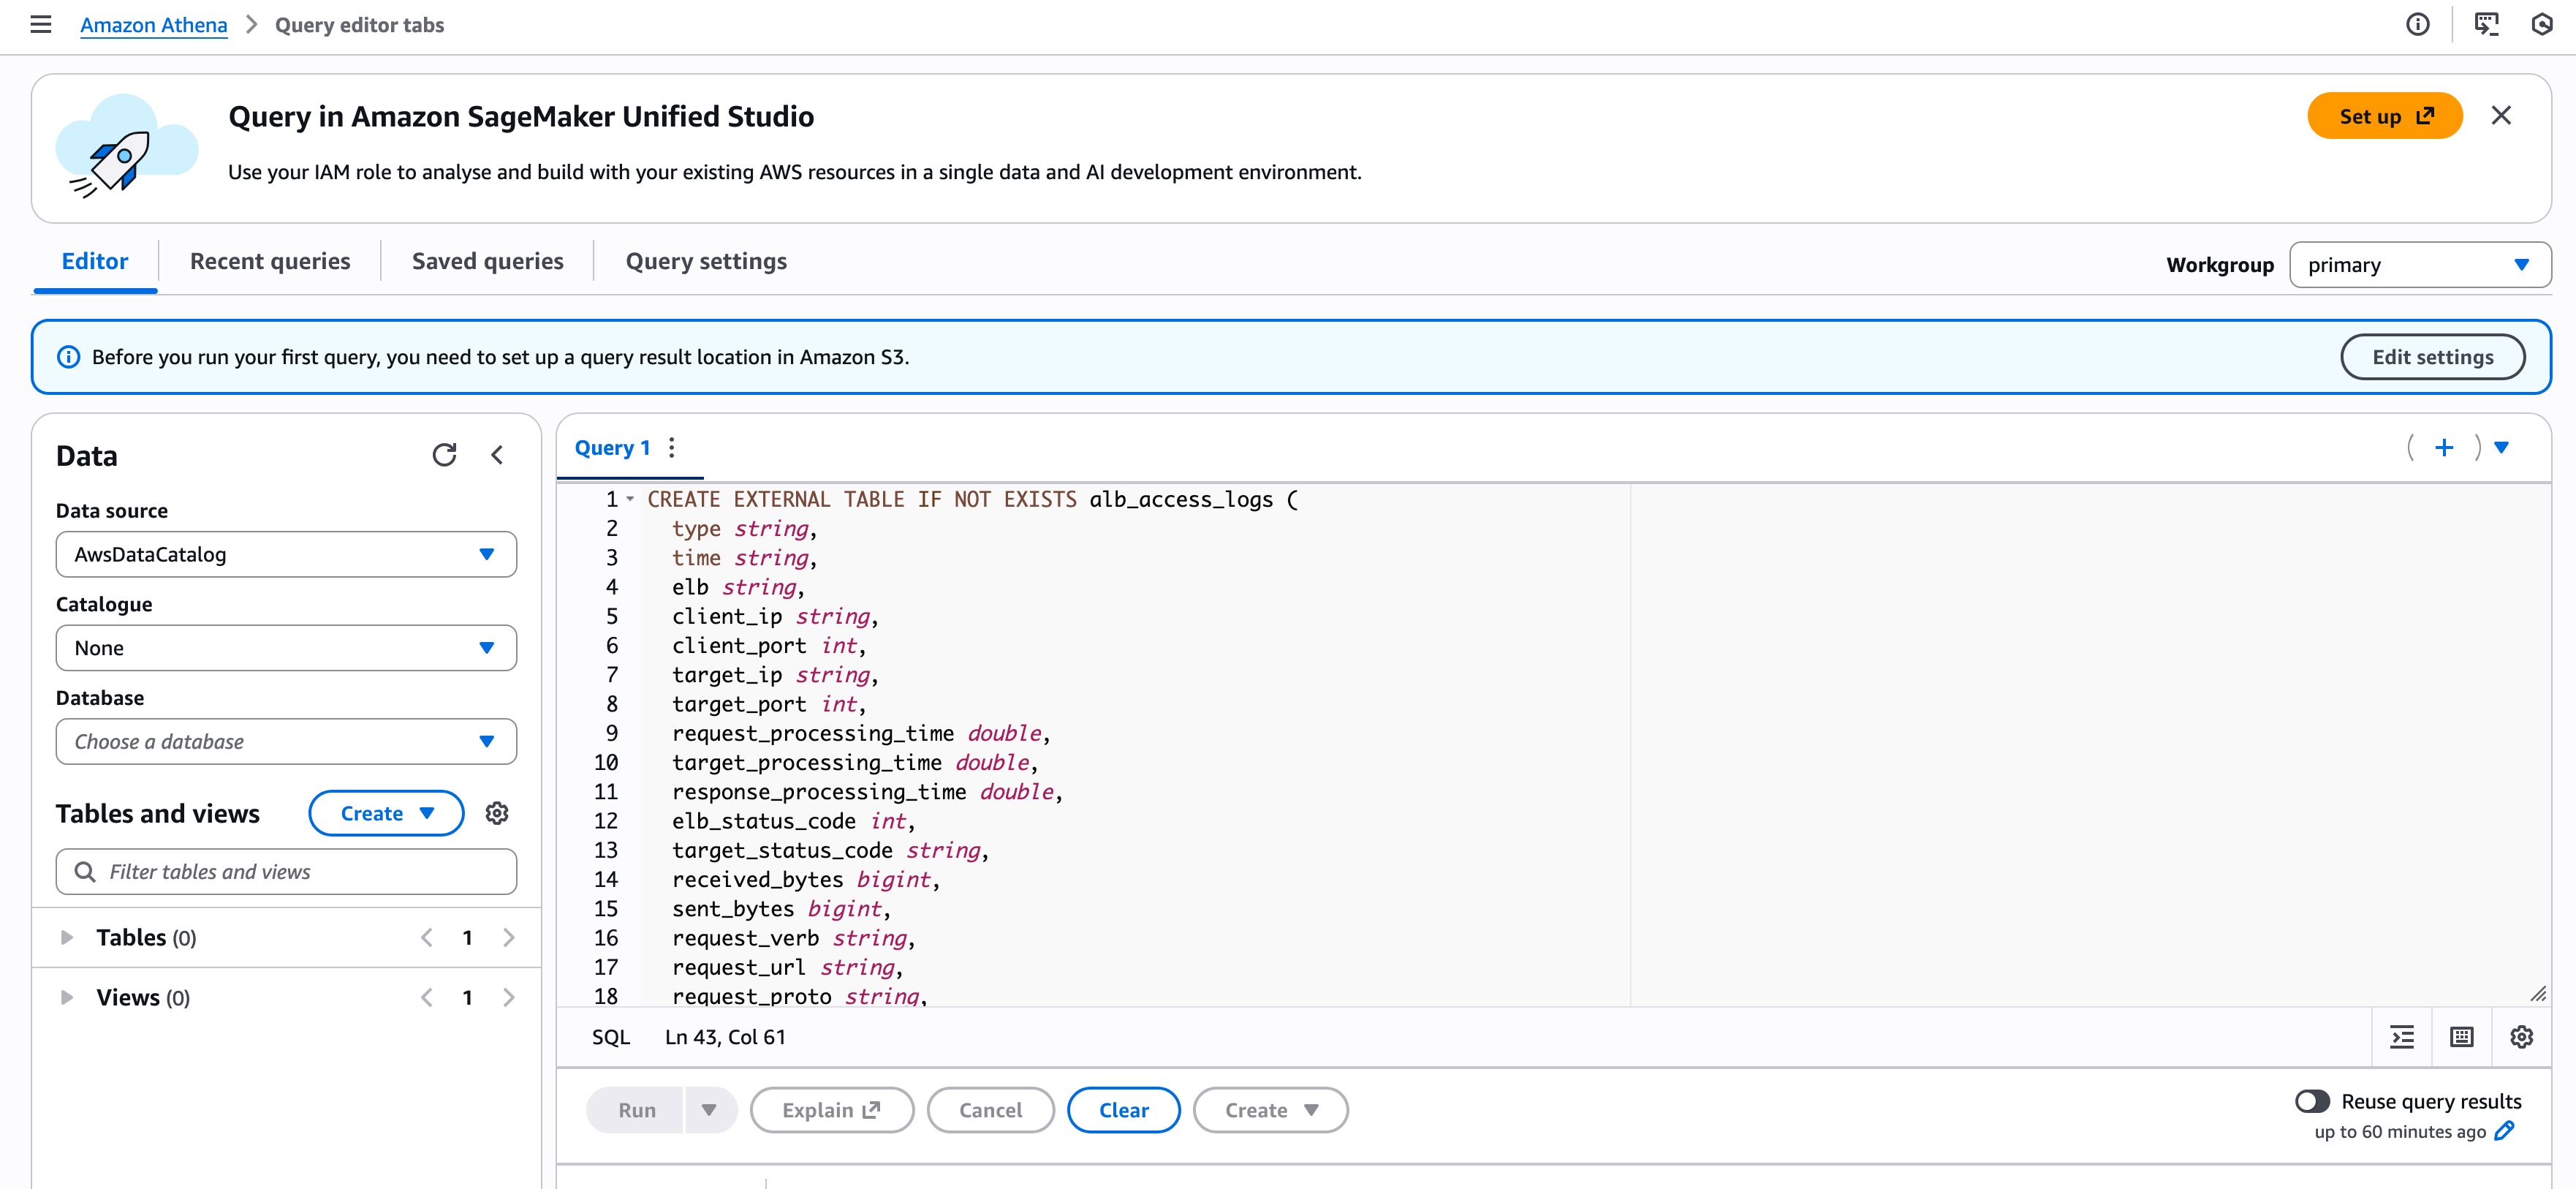
Task: Open Tables and views settings gear
Action: coord(497,813)
